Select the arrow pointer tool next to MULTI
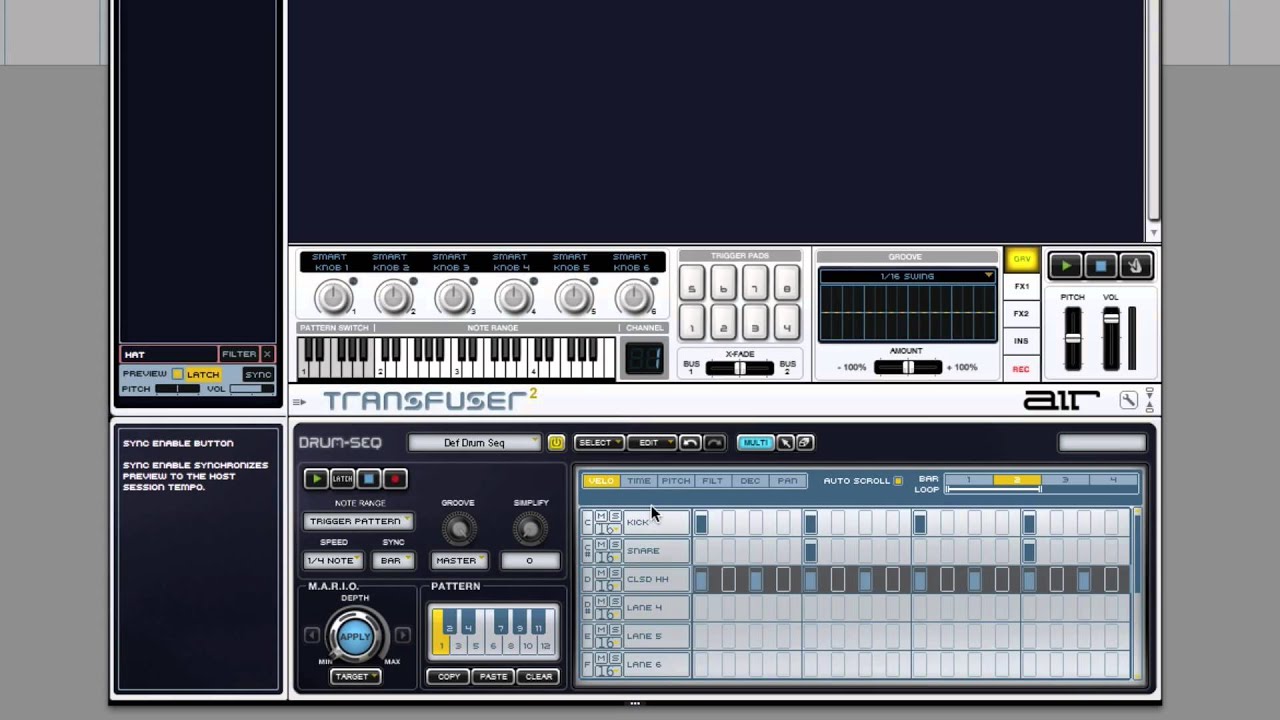 point(785,443)
